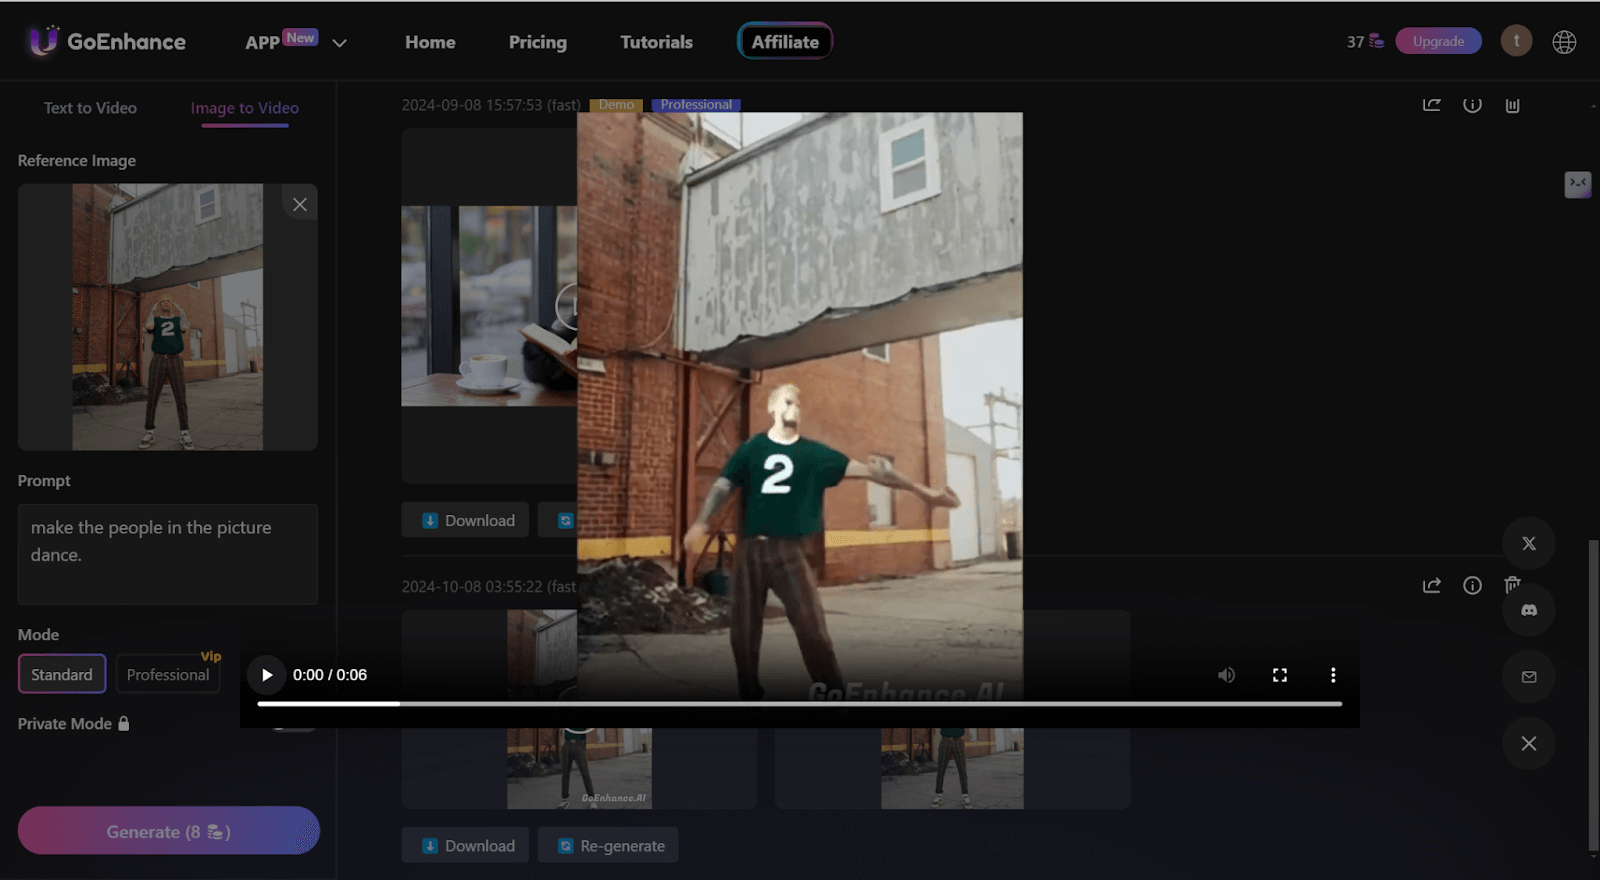The height and width of the screenshot is (880, 1600).
Task: Open the lower left generated video thumbnail
Action: [579, 768]
